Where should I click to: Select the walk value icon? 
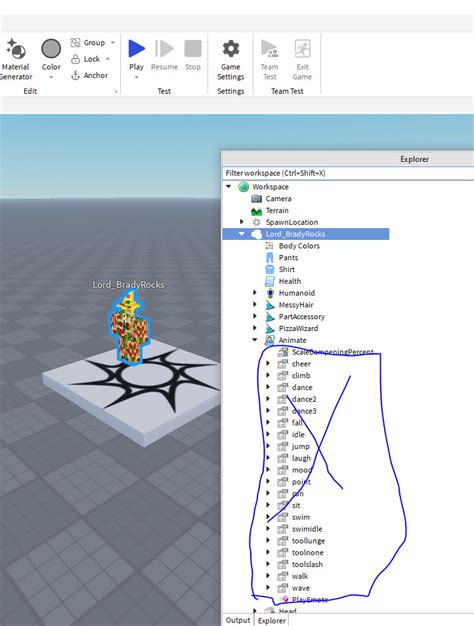pos(283,576)
